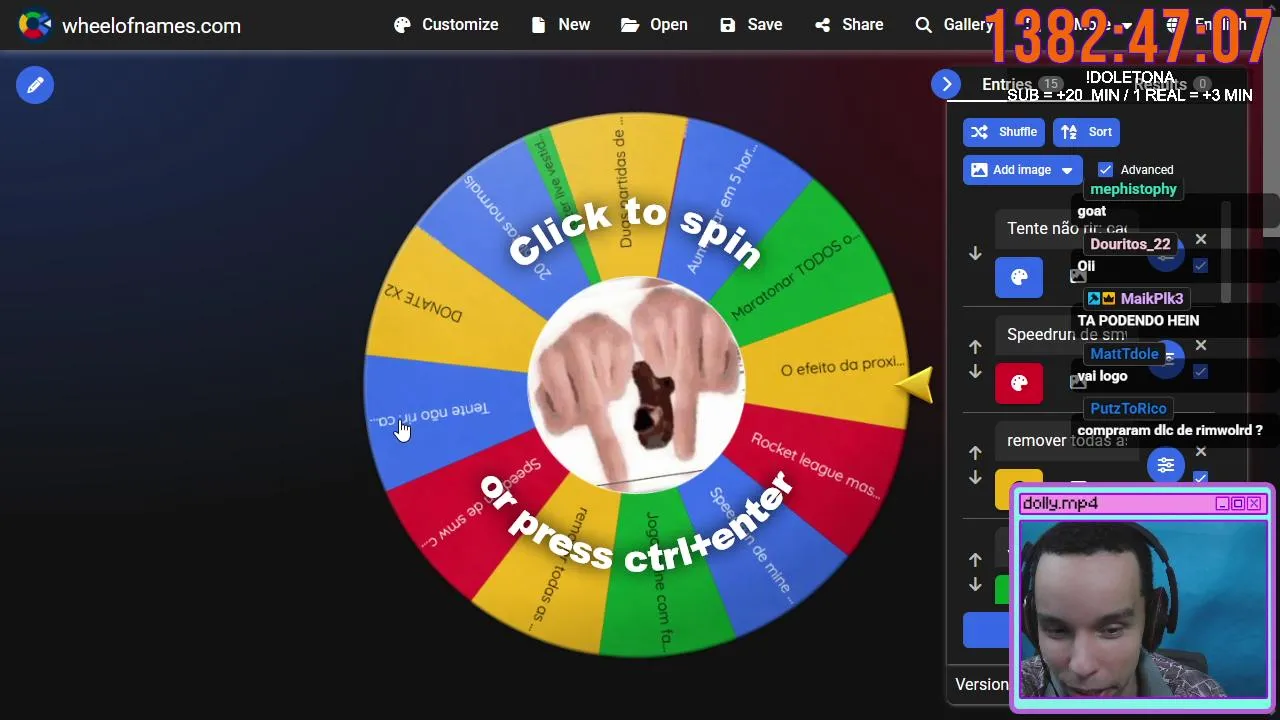Click Save in the top bar
Screen dimensions: 1280x720
751,25
